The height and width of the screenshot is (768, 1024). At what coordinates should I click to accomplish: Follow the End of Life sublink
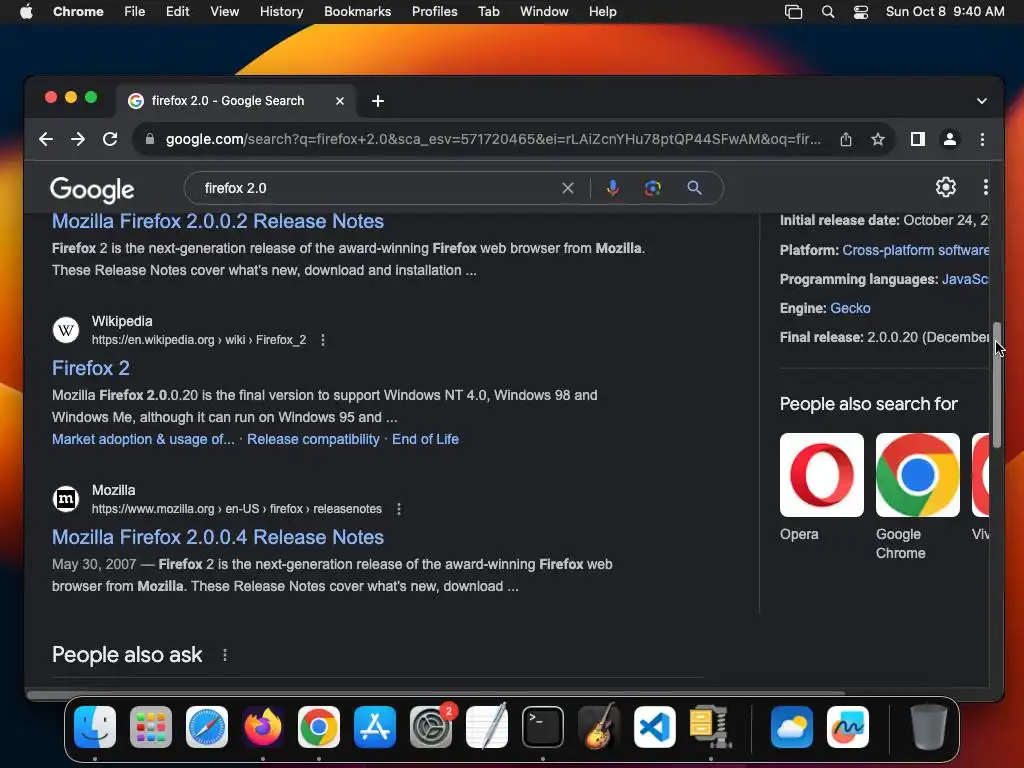(425, 440)
